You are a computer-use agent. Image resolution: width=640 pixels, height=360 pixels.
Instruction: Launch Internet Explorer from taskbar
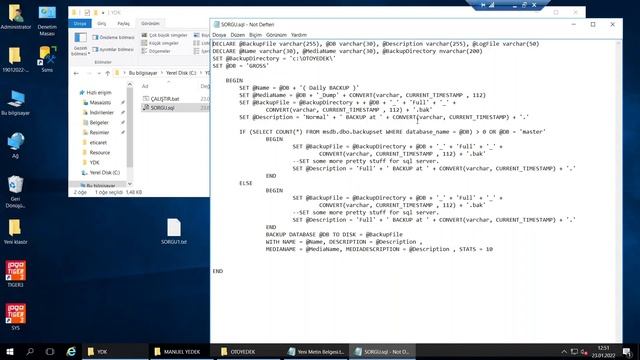[x=71, y=351]
